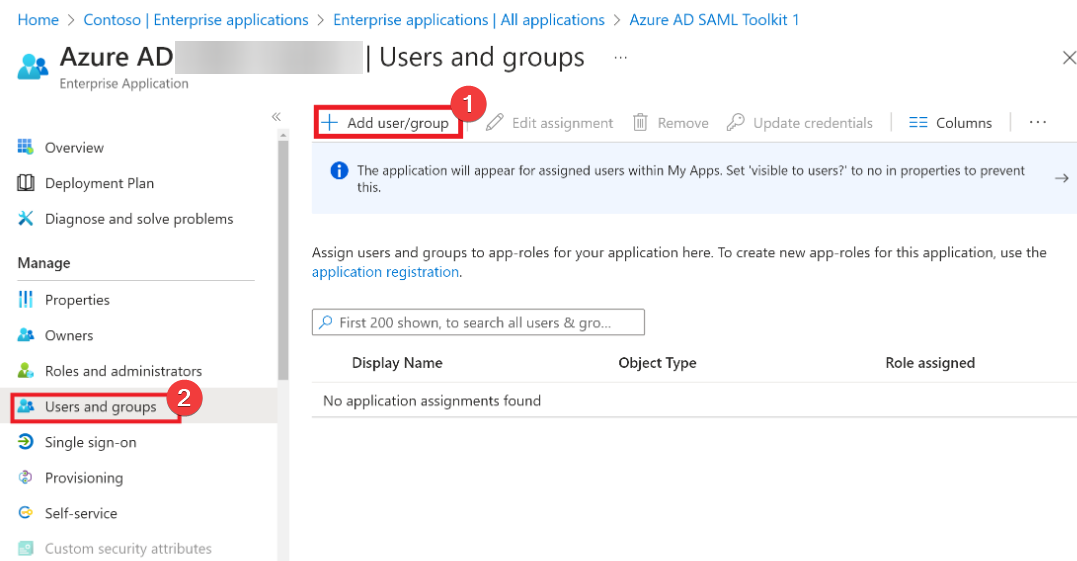Viewport: 1077px width, 561px height.
Task: Click the key icon for Update credentials
Action: point(736,122)
